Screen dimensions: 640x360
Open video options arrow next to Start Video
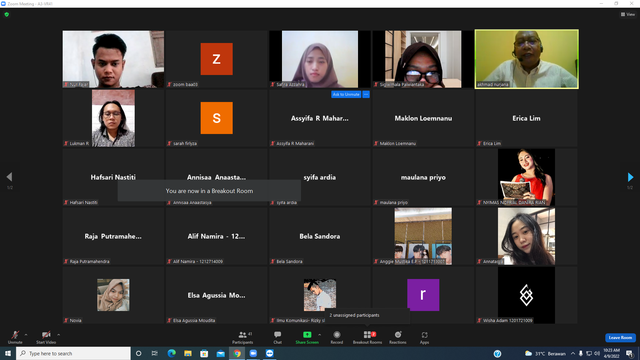click(59, 335)
